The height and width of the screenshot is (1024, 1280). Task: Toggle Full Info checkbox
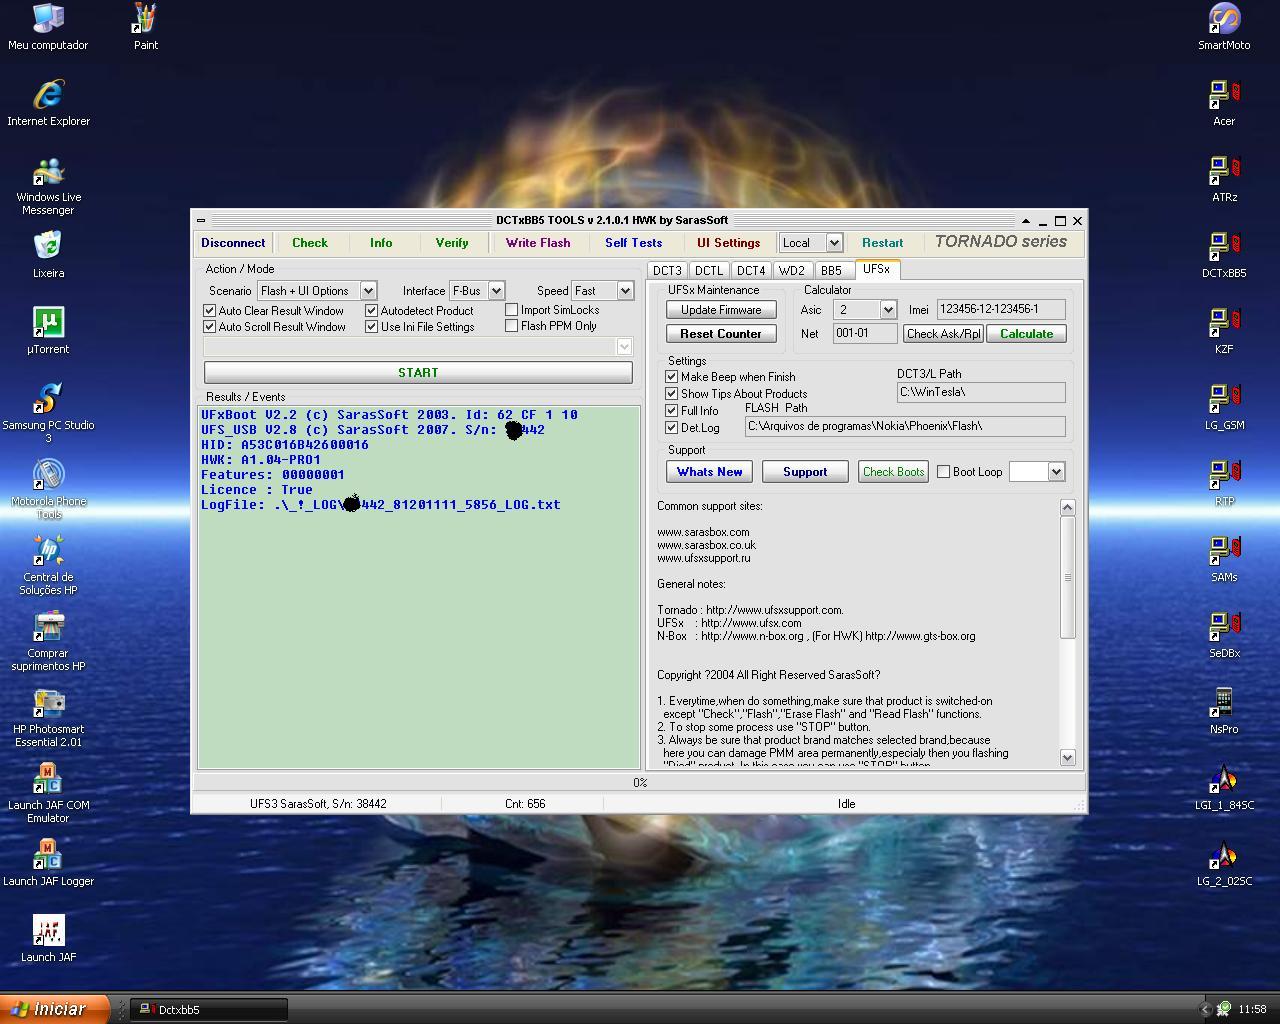pyautogui.click(x=672, y=411)
